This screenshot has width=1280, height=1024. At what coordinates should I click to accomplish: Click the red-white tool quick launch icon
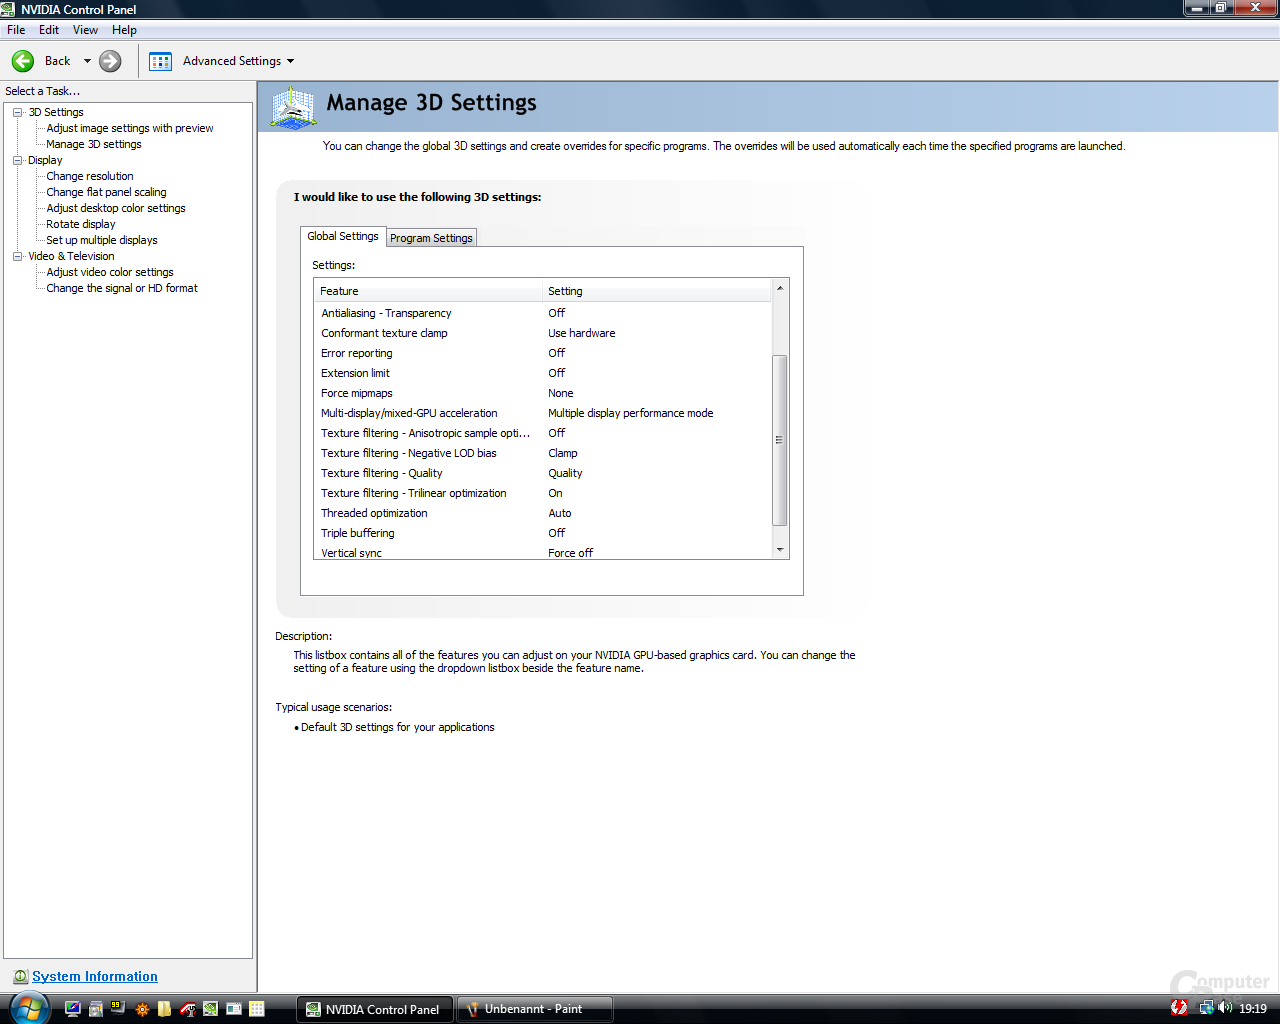pyautogui.click(x=188, y=1009)
